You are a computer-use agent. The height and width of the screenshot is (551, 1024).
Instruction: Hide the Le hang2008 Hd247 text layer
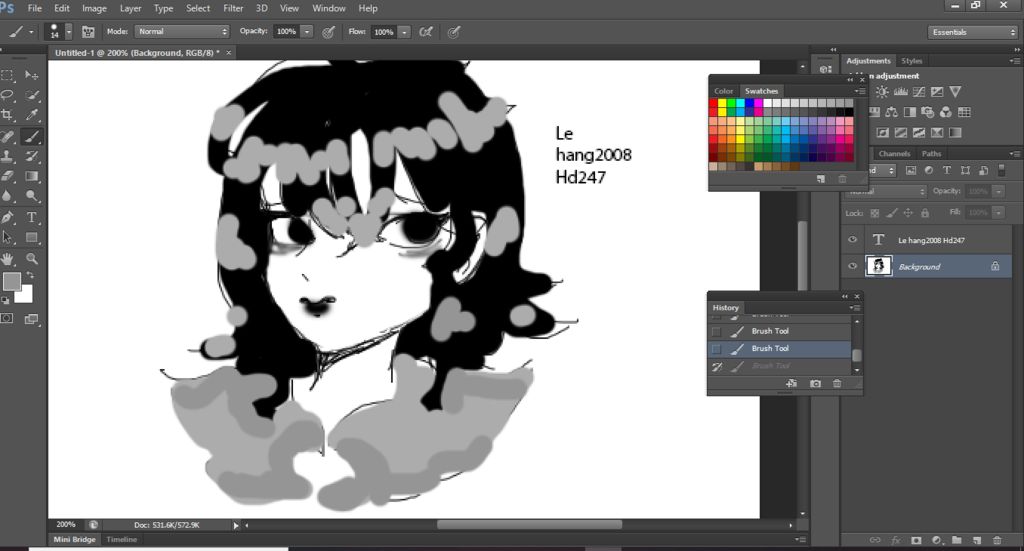(x=852, y=240)
